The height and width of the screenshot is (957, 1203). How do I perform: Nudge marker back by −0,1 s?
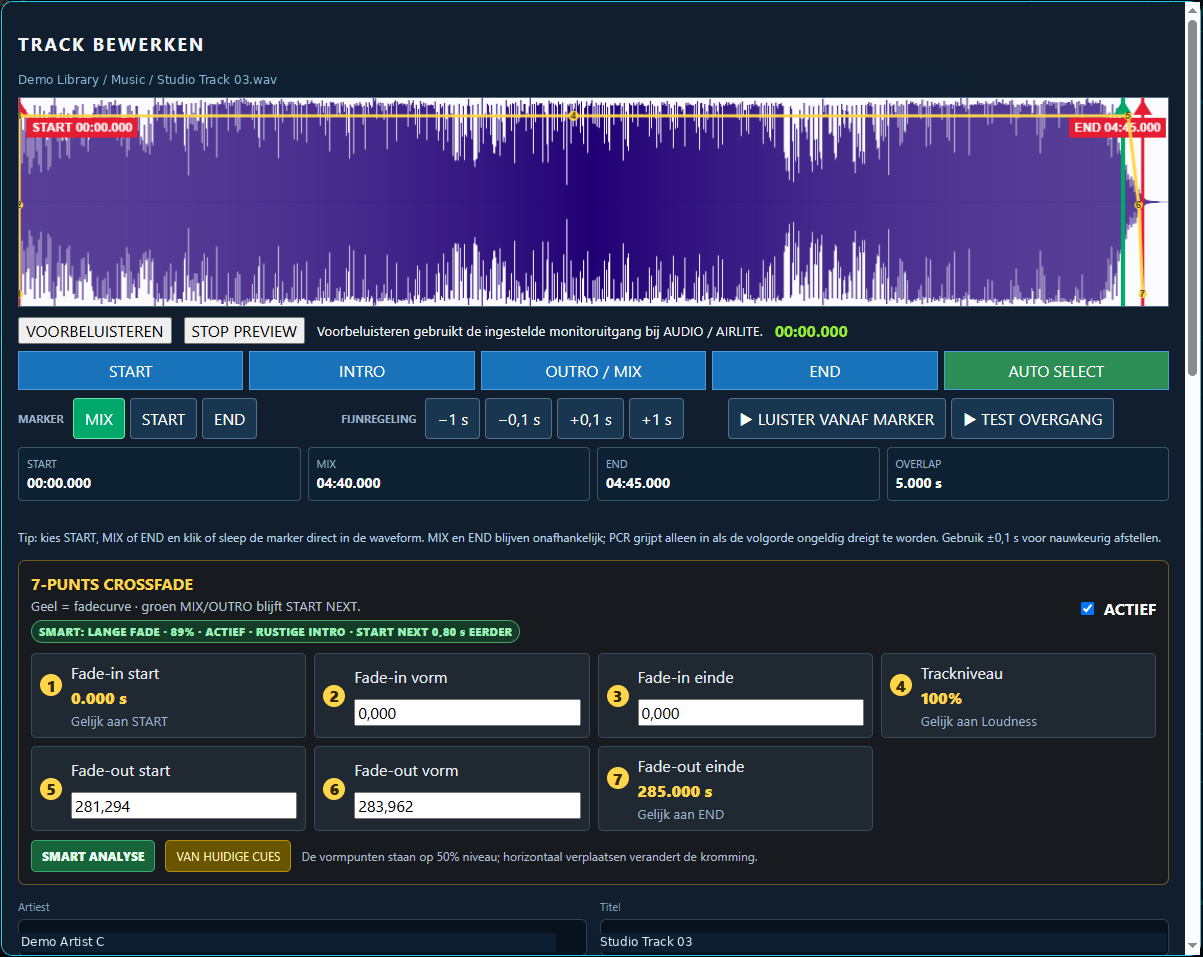518,419
